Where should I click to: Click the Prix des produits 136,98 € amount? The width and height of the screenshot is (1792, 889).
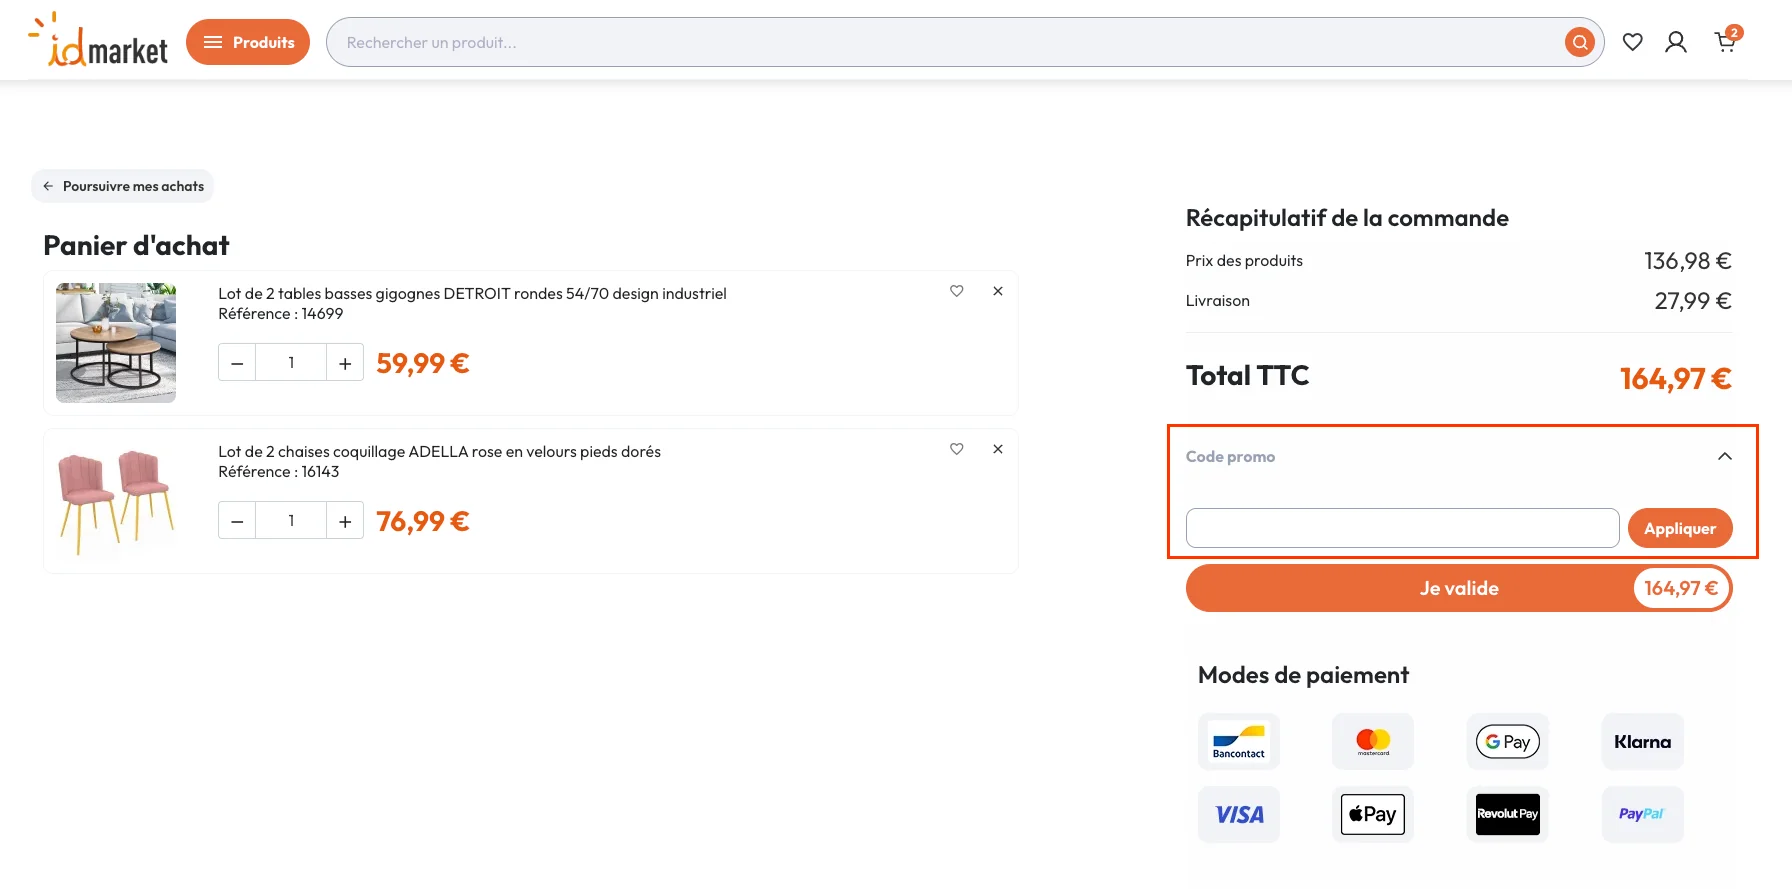click(x=1688, y=260)
